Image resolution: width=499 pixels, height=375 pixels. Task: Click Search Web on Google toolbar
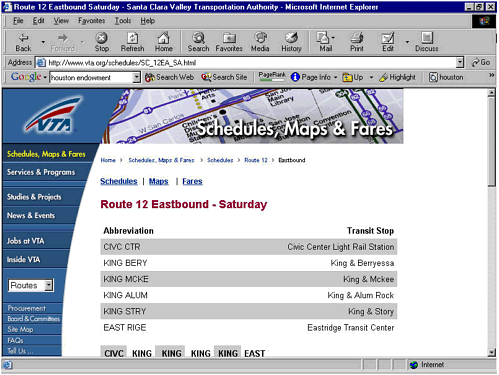pos(169,77)
